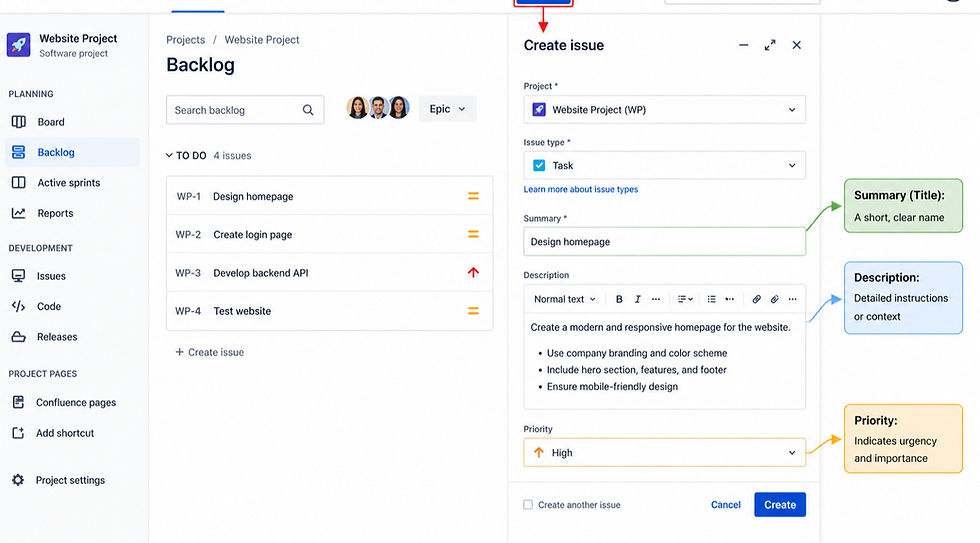The width and height of the screenshot is (980, 543).
Task: Click the medium priority icon on WP-1
Action: (x=473, y=196)
